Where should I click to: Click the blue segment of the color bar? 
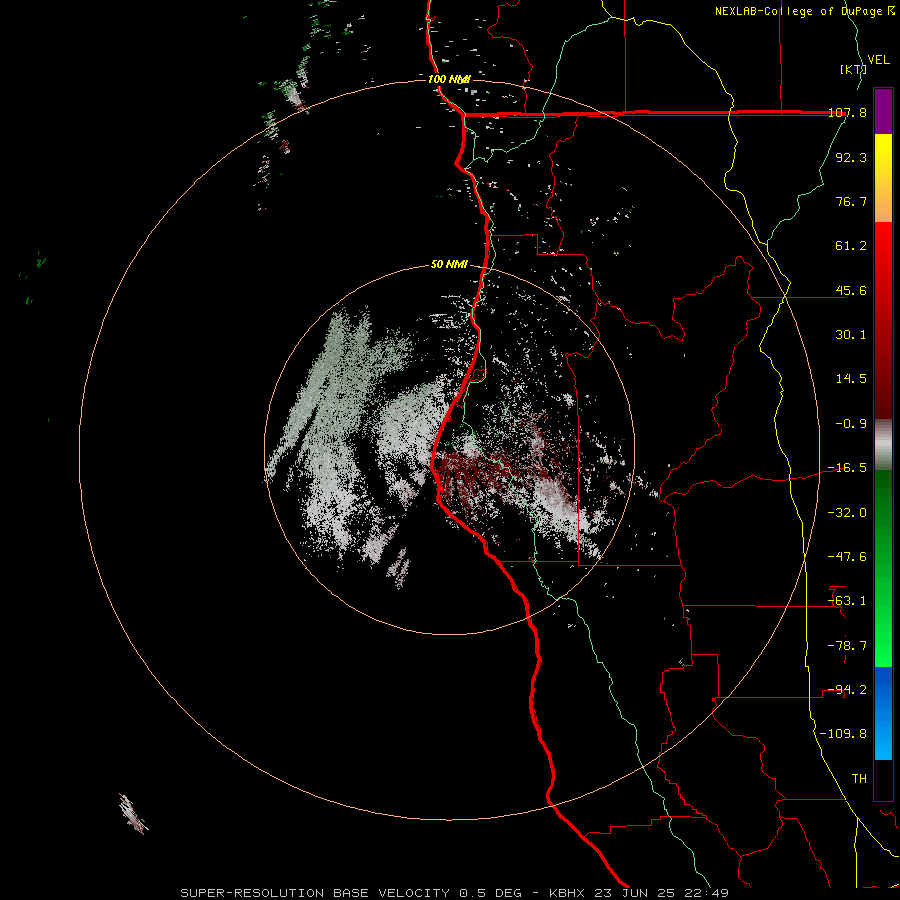883,713
